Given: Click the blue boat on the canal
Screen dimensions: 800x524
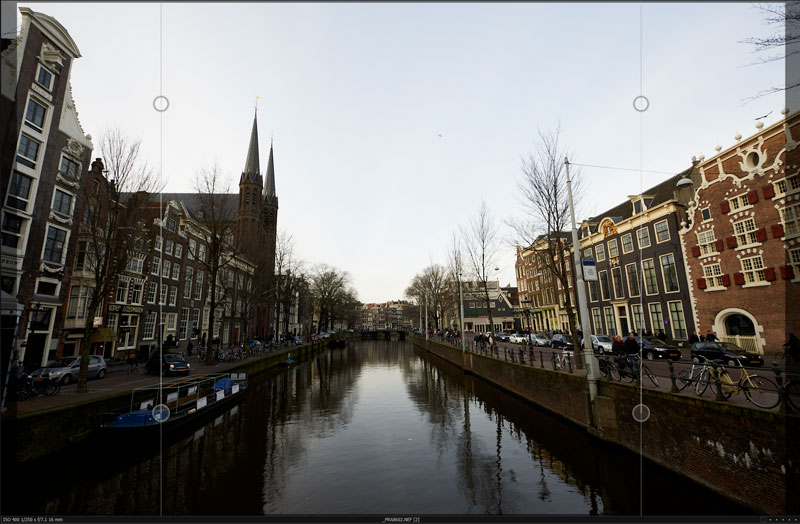Looking at the screenshot, I should (173, 401).
